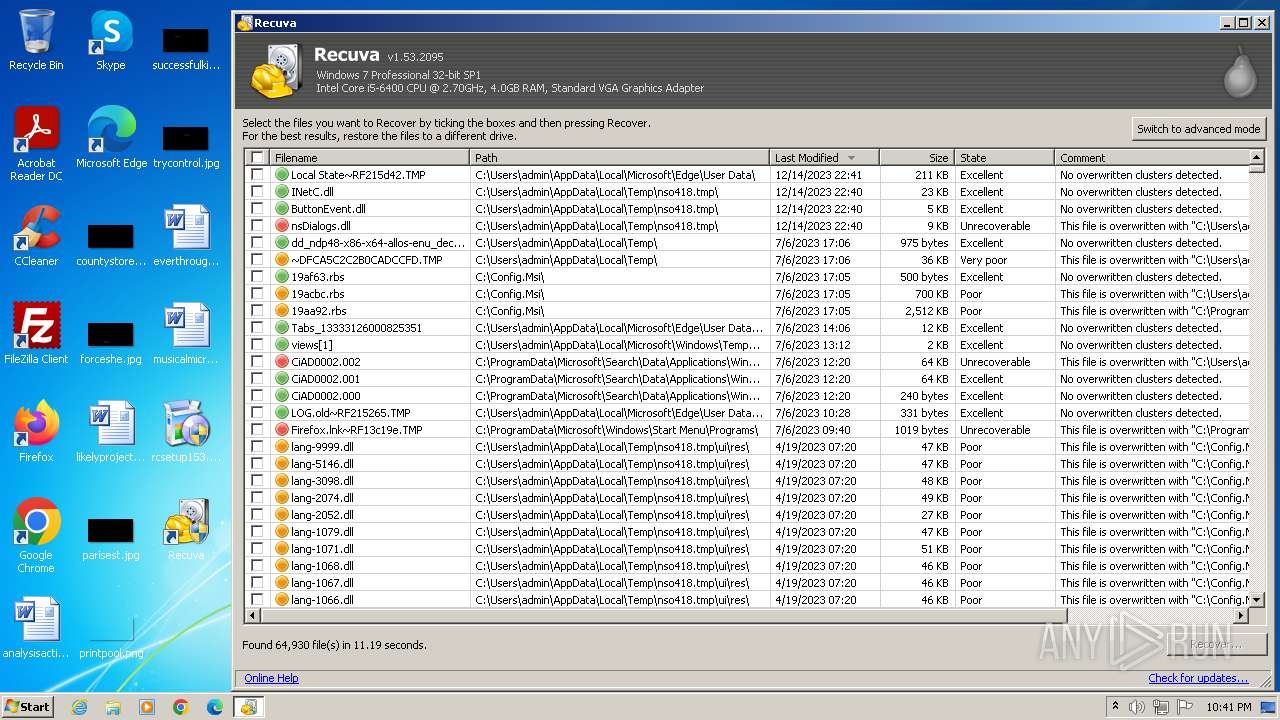
Task: Select the lang-2052.dll file row
Action: coord(748,515)
